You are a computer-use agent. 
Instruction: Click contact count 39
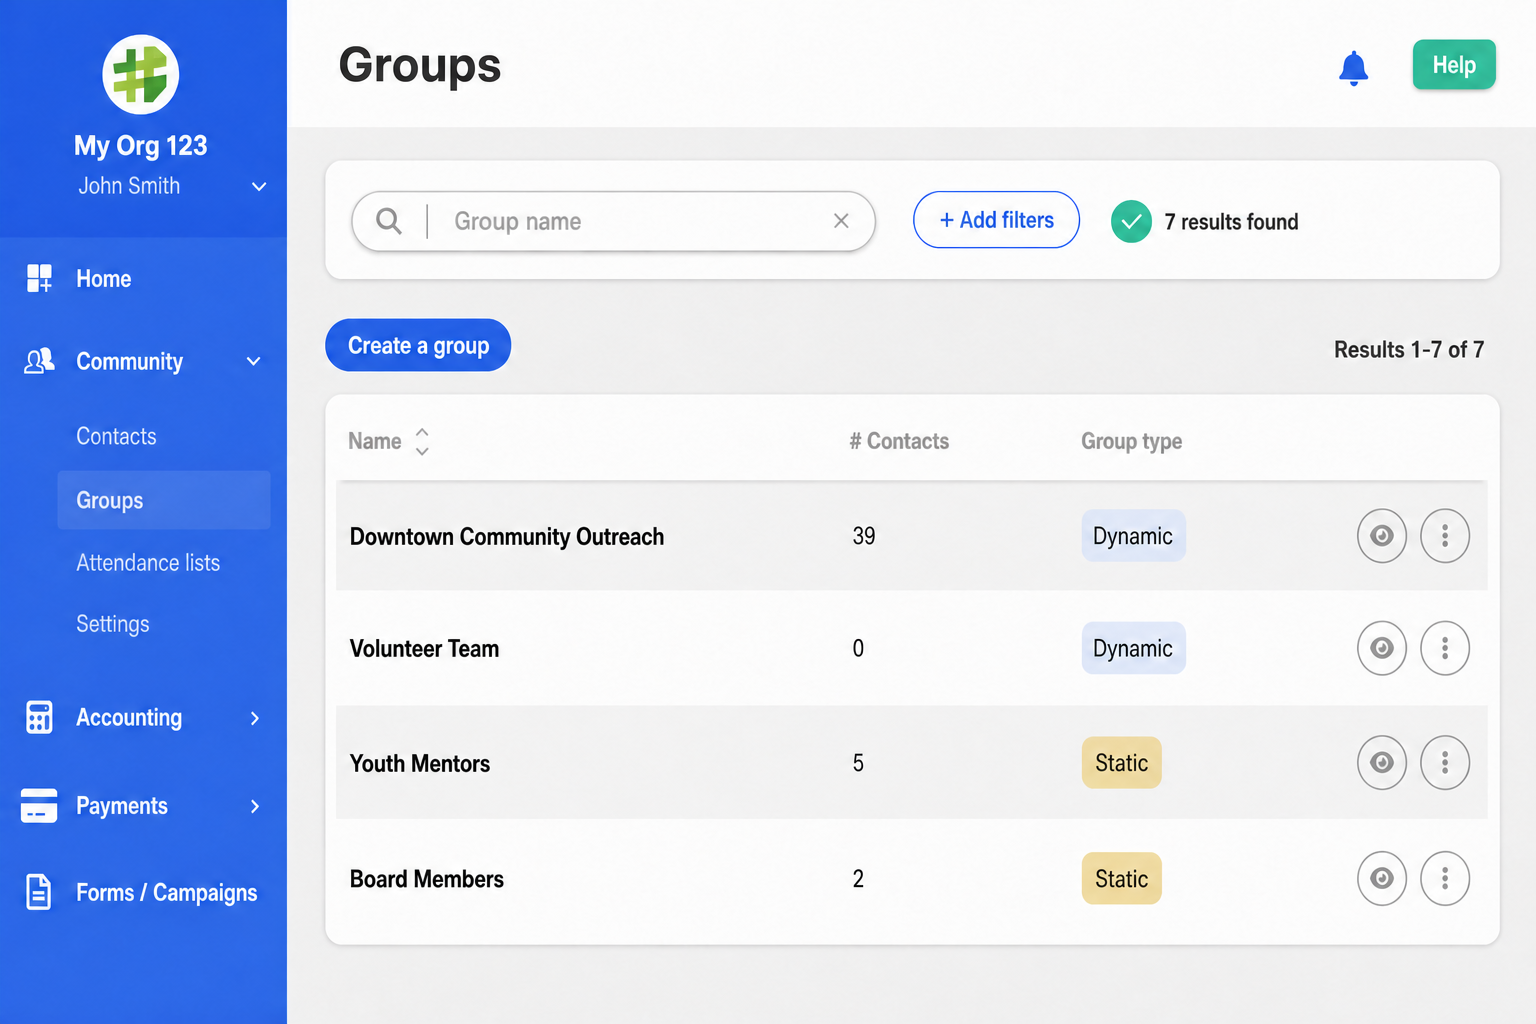tap(864, 536)
